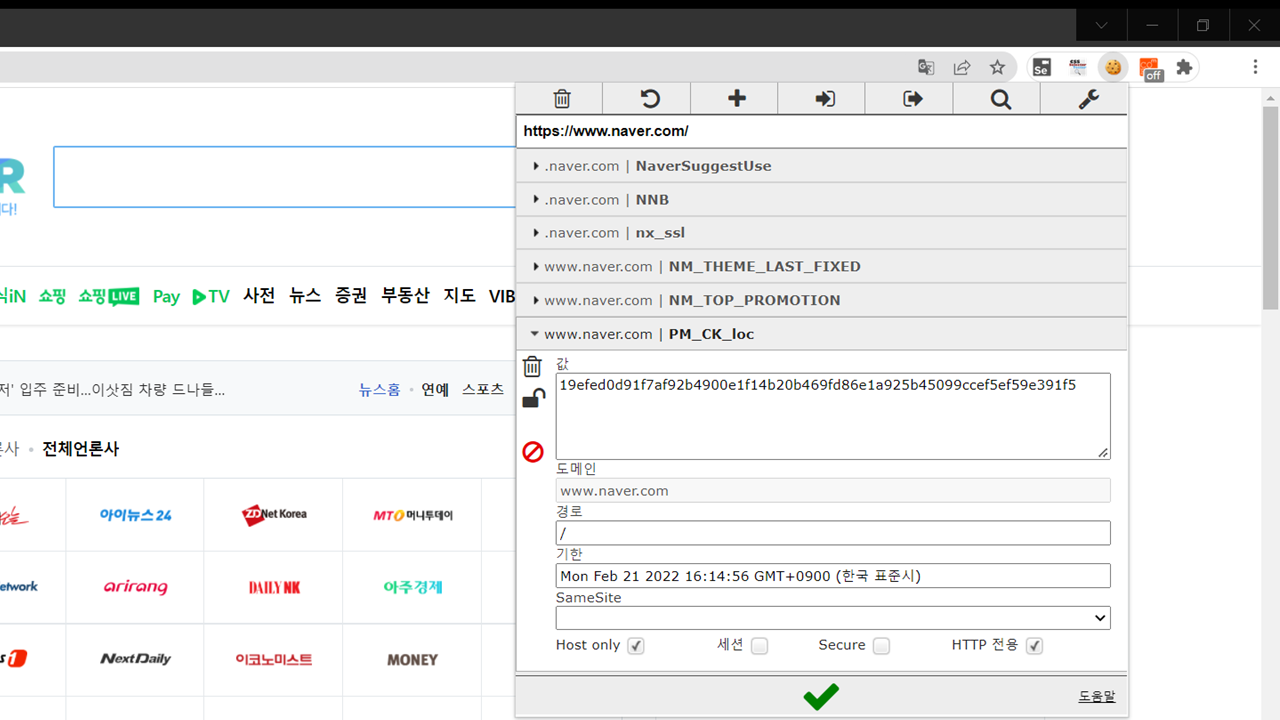This screenshot has width=1280, height=720.
Task: Expand the NaverSuggestUse cookie row
Action: (822, 166)
